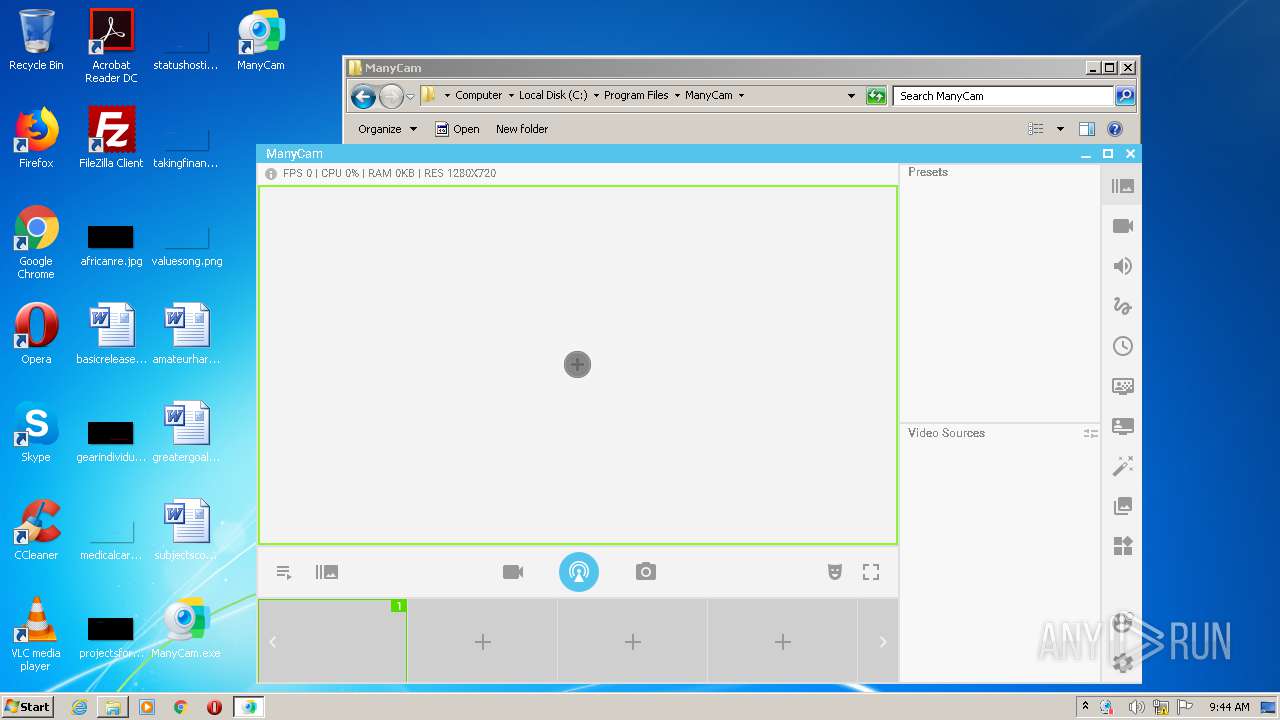Change the view with Explorer view icon
This screenshot has width=1280, height=720.
(1036, 129)
